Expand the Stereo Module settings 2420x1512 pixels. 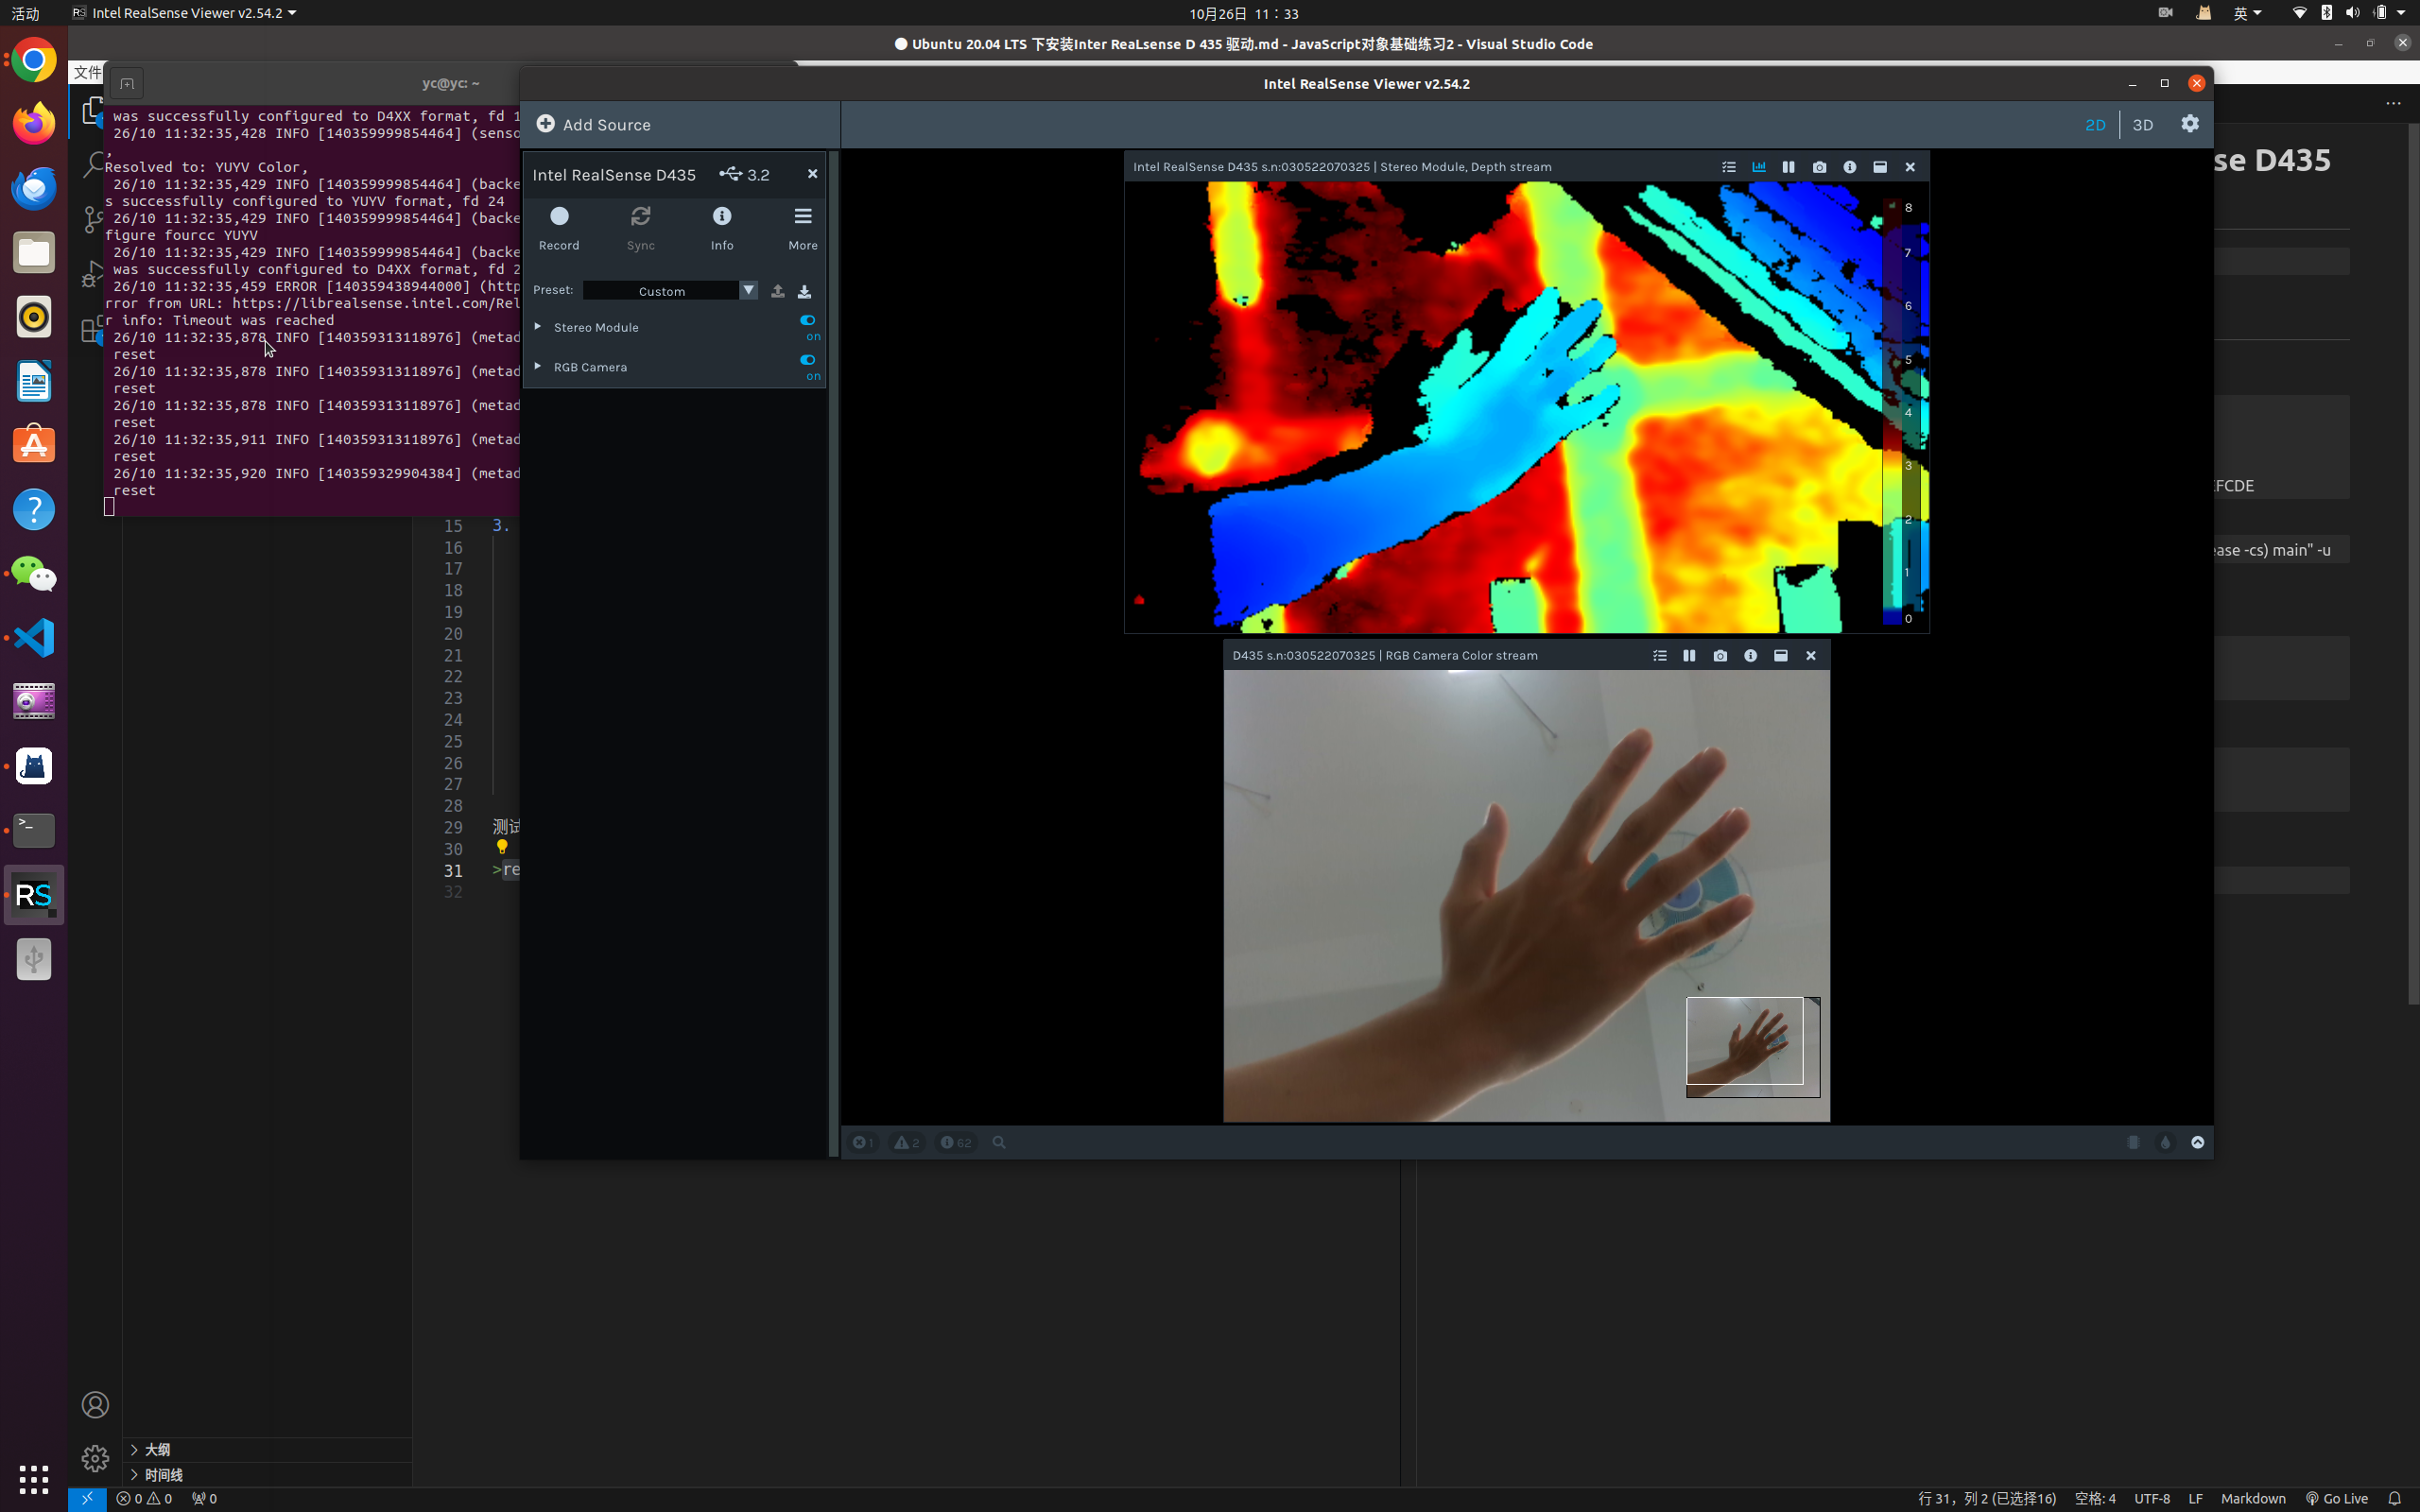coord(538,327)
